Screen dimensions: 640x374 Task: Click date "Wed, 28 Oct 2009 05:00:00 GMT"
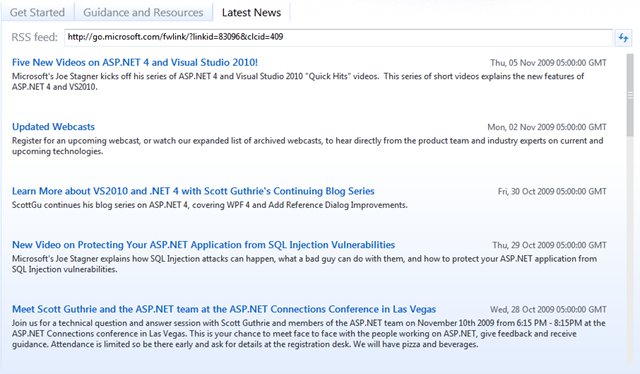click(548, 309)
